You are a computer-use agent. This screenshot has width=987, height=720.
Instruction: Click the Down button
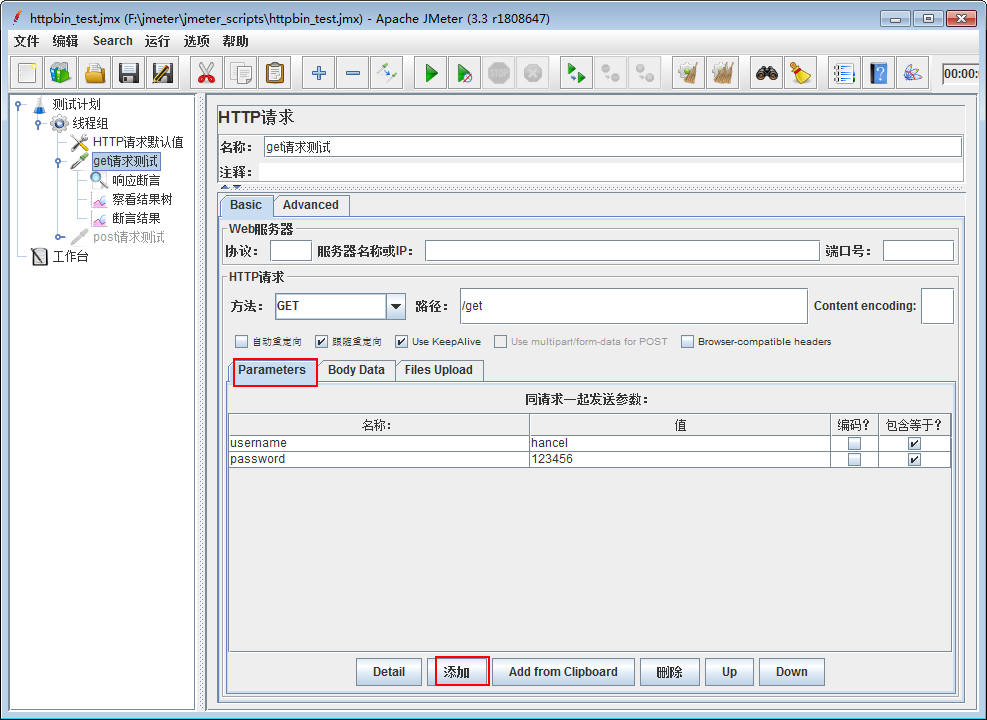pyautogui.click(x=792, y=672)
